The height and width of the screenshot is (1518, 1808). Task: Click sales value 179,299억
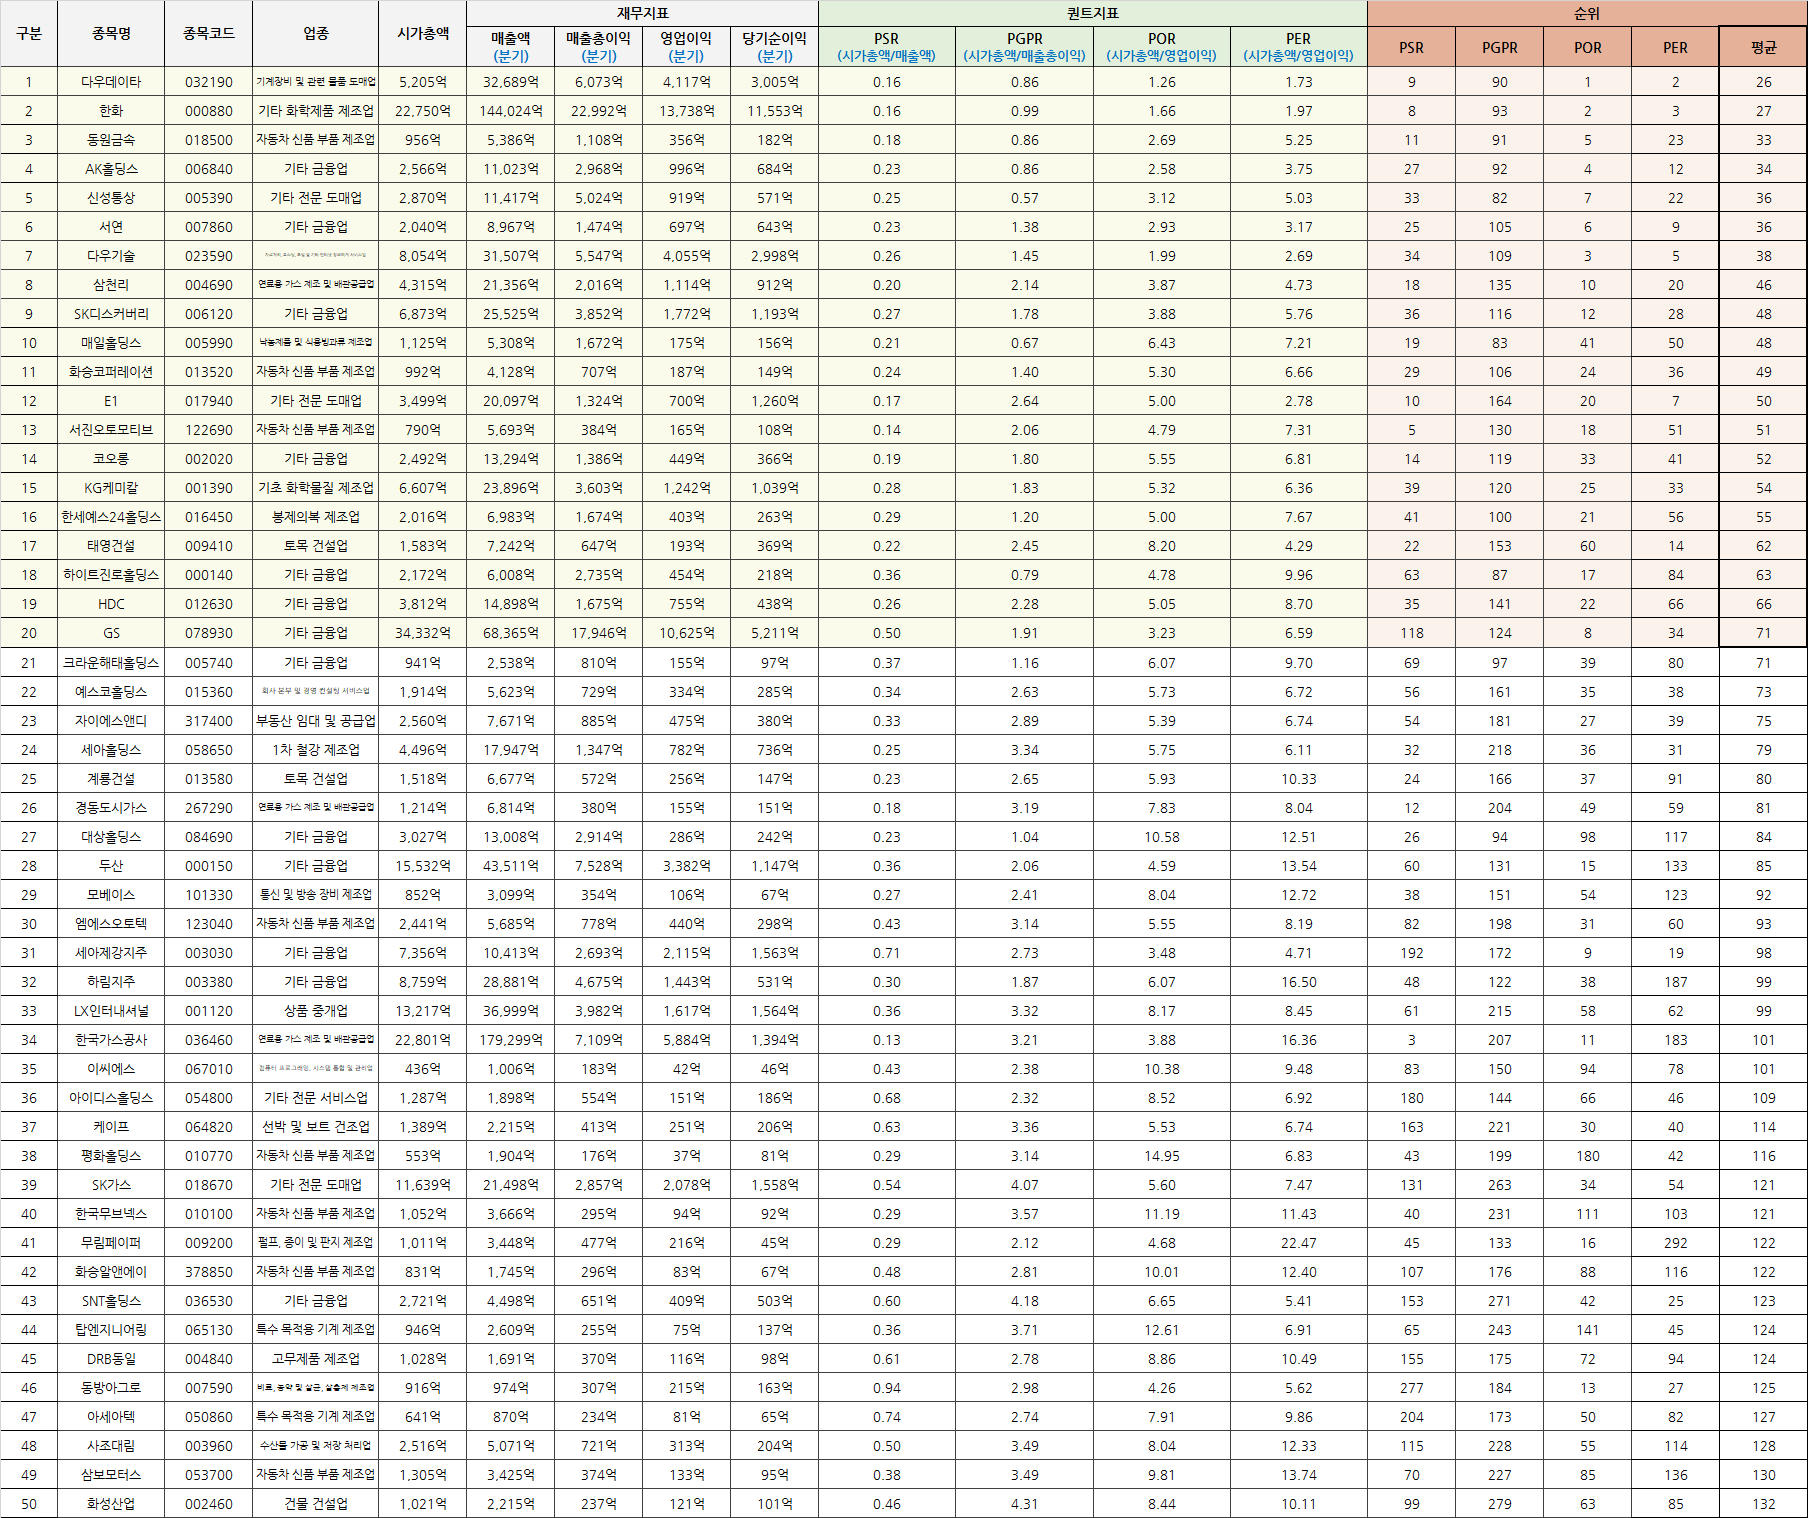(511, 1040)
